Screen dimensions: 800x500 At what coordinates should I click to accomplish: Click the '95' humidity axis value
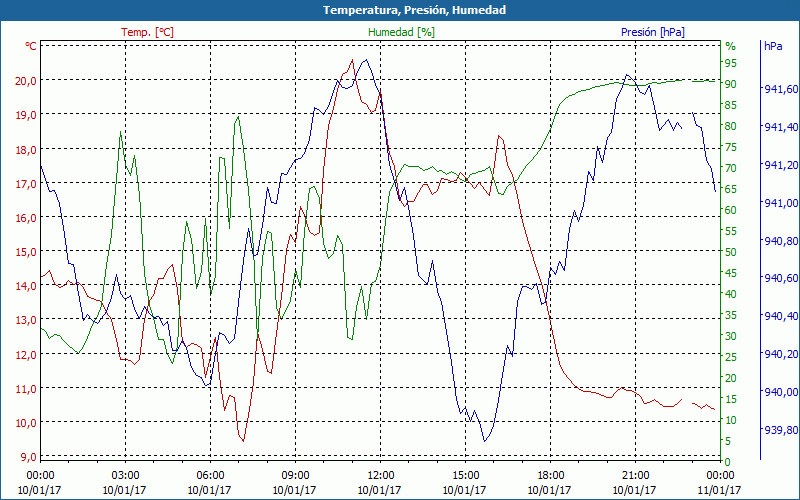pos(731,63)
